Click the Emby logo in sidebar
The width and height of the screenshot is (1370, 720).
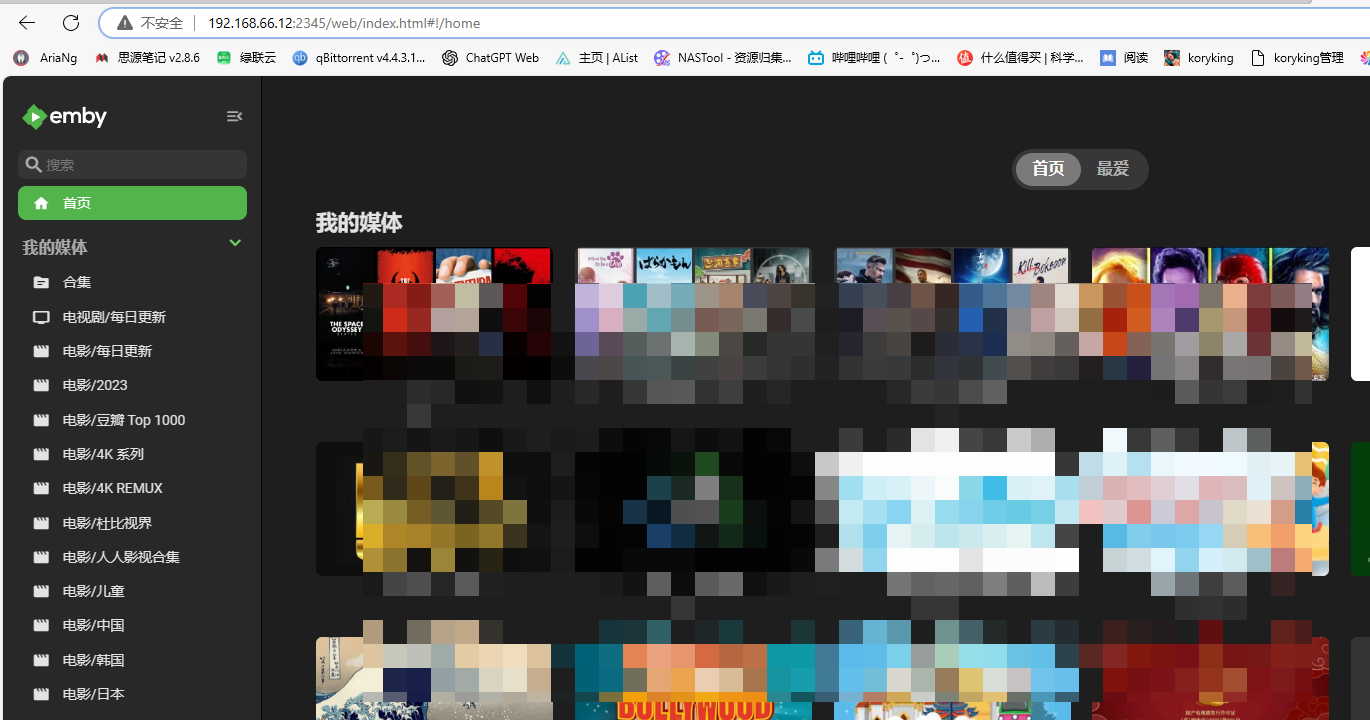pos(65,117)
